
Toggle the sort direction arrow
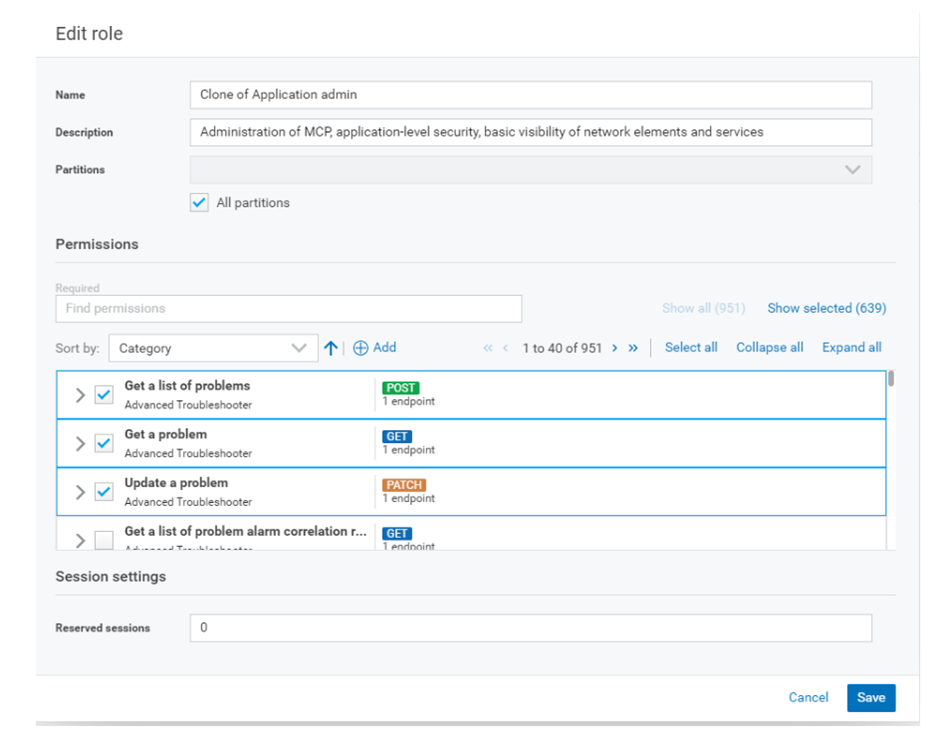pyautogui.click(x=331, y=347)
